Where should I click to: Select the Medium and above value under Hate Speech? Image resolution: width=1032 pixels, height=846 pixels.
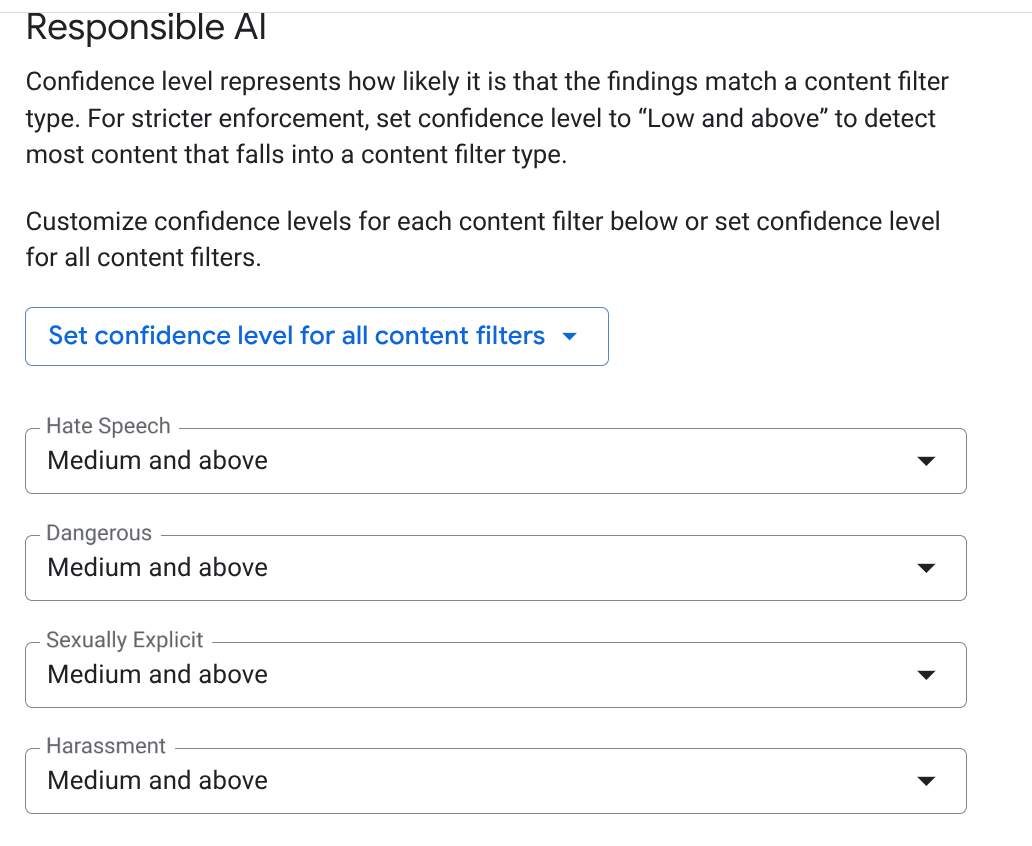tap(158, 461)
